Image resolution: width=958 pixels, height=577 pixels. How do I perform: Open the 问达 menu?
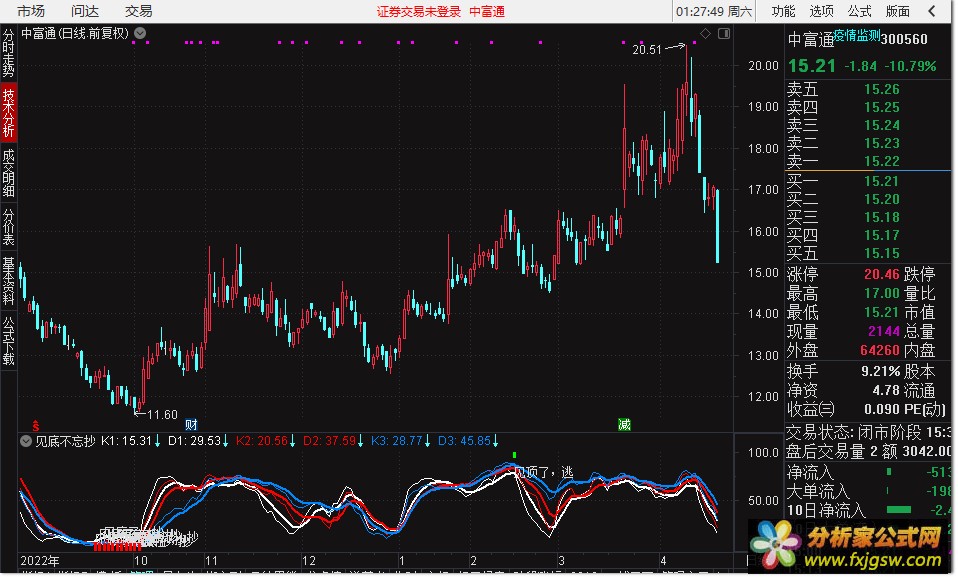[x=84, y=11]
